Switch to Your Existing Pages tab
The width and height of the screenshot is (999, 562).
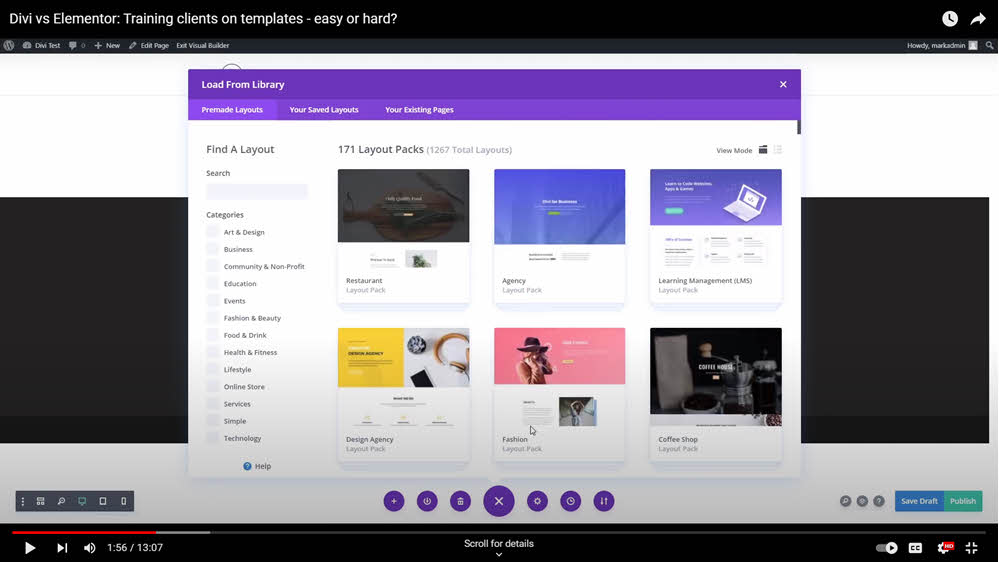419,110
